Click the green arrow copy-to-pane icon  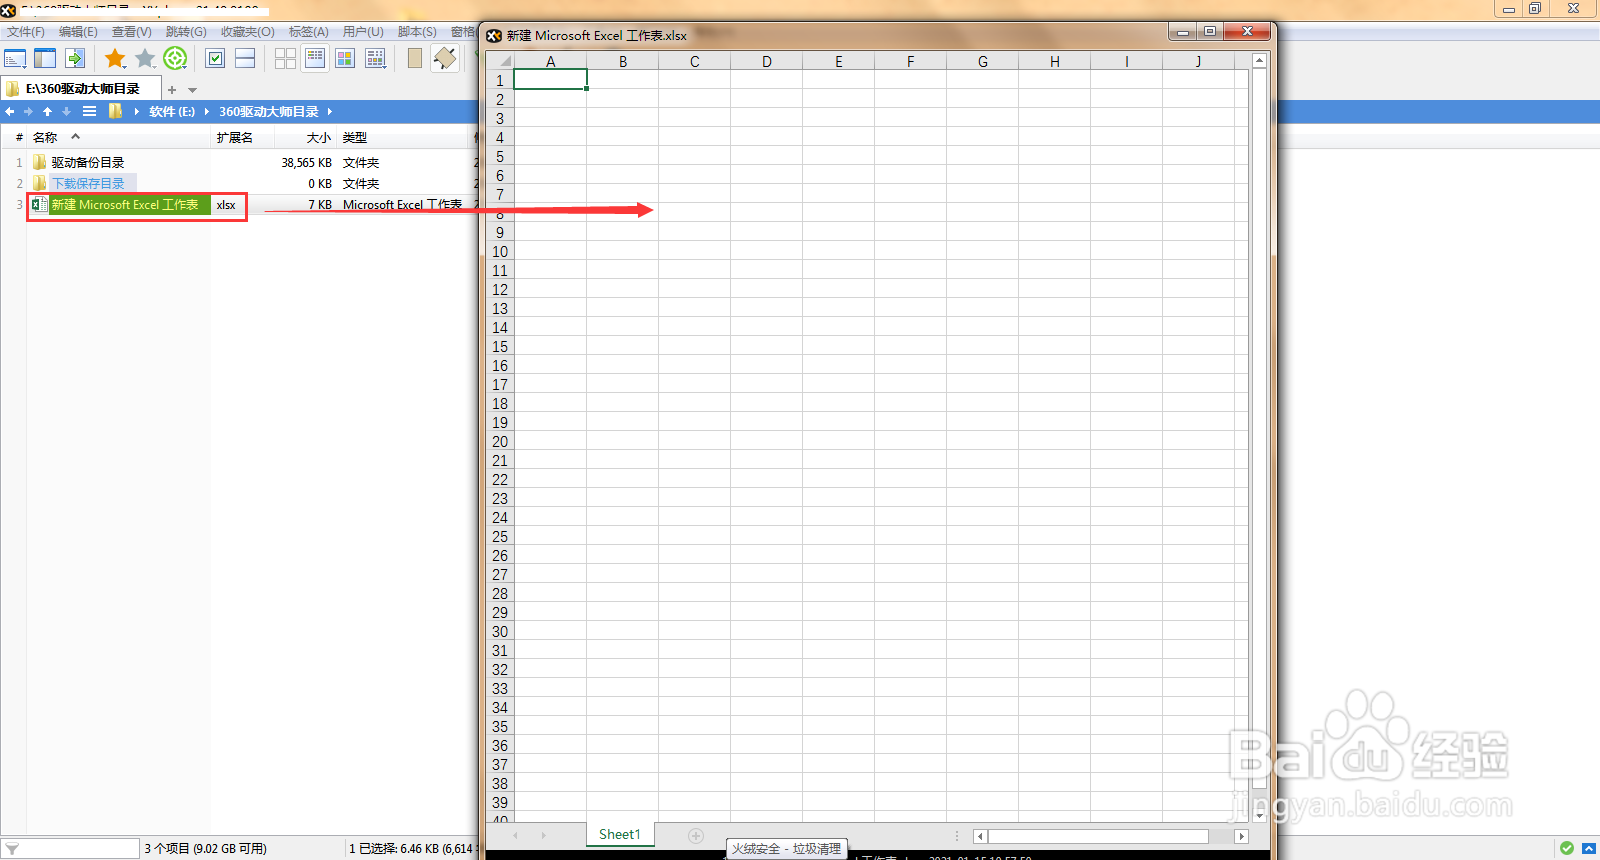75,59
